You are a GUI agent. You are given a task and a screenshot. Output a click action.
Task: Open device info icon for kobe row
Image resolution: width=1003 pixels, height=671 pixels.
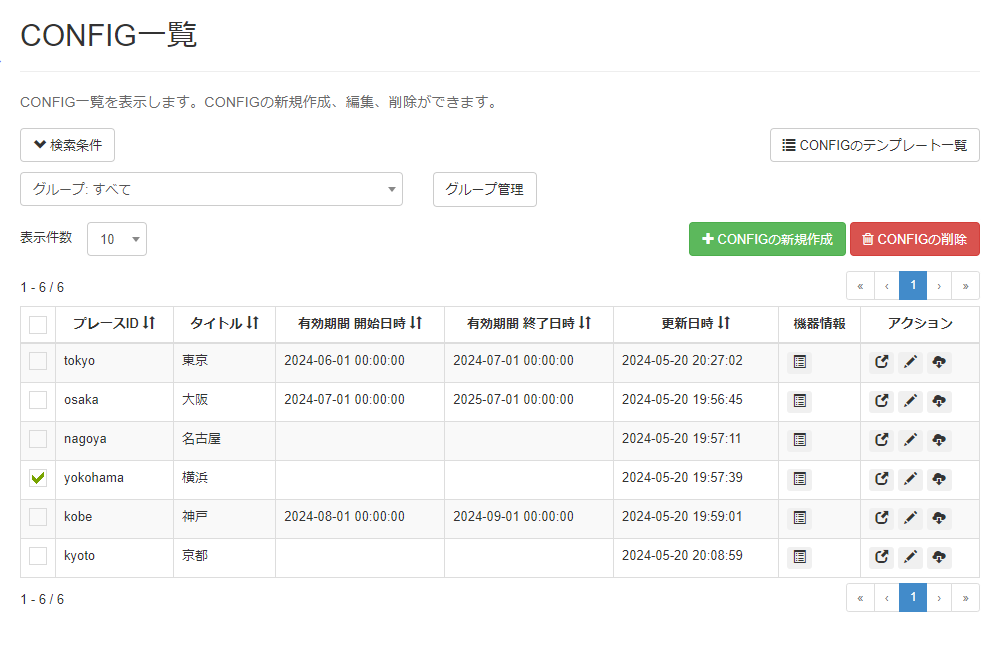click(799, 518)
